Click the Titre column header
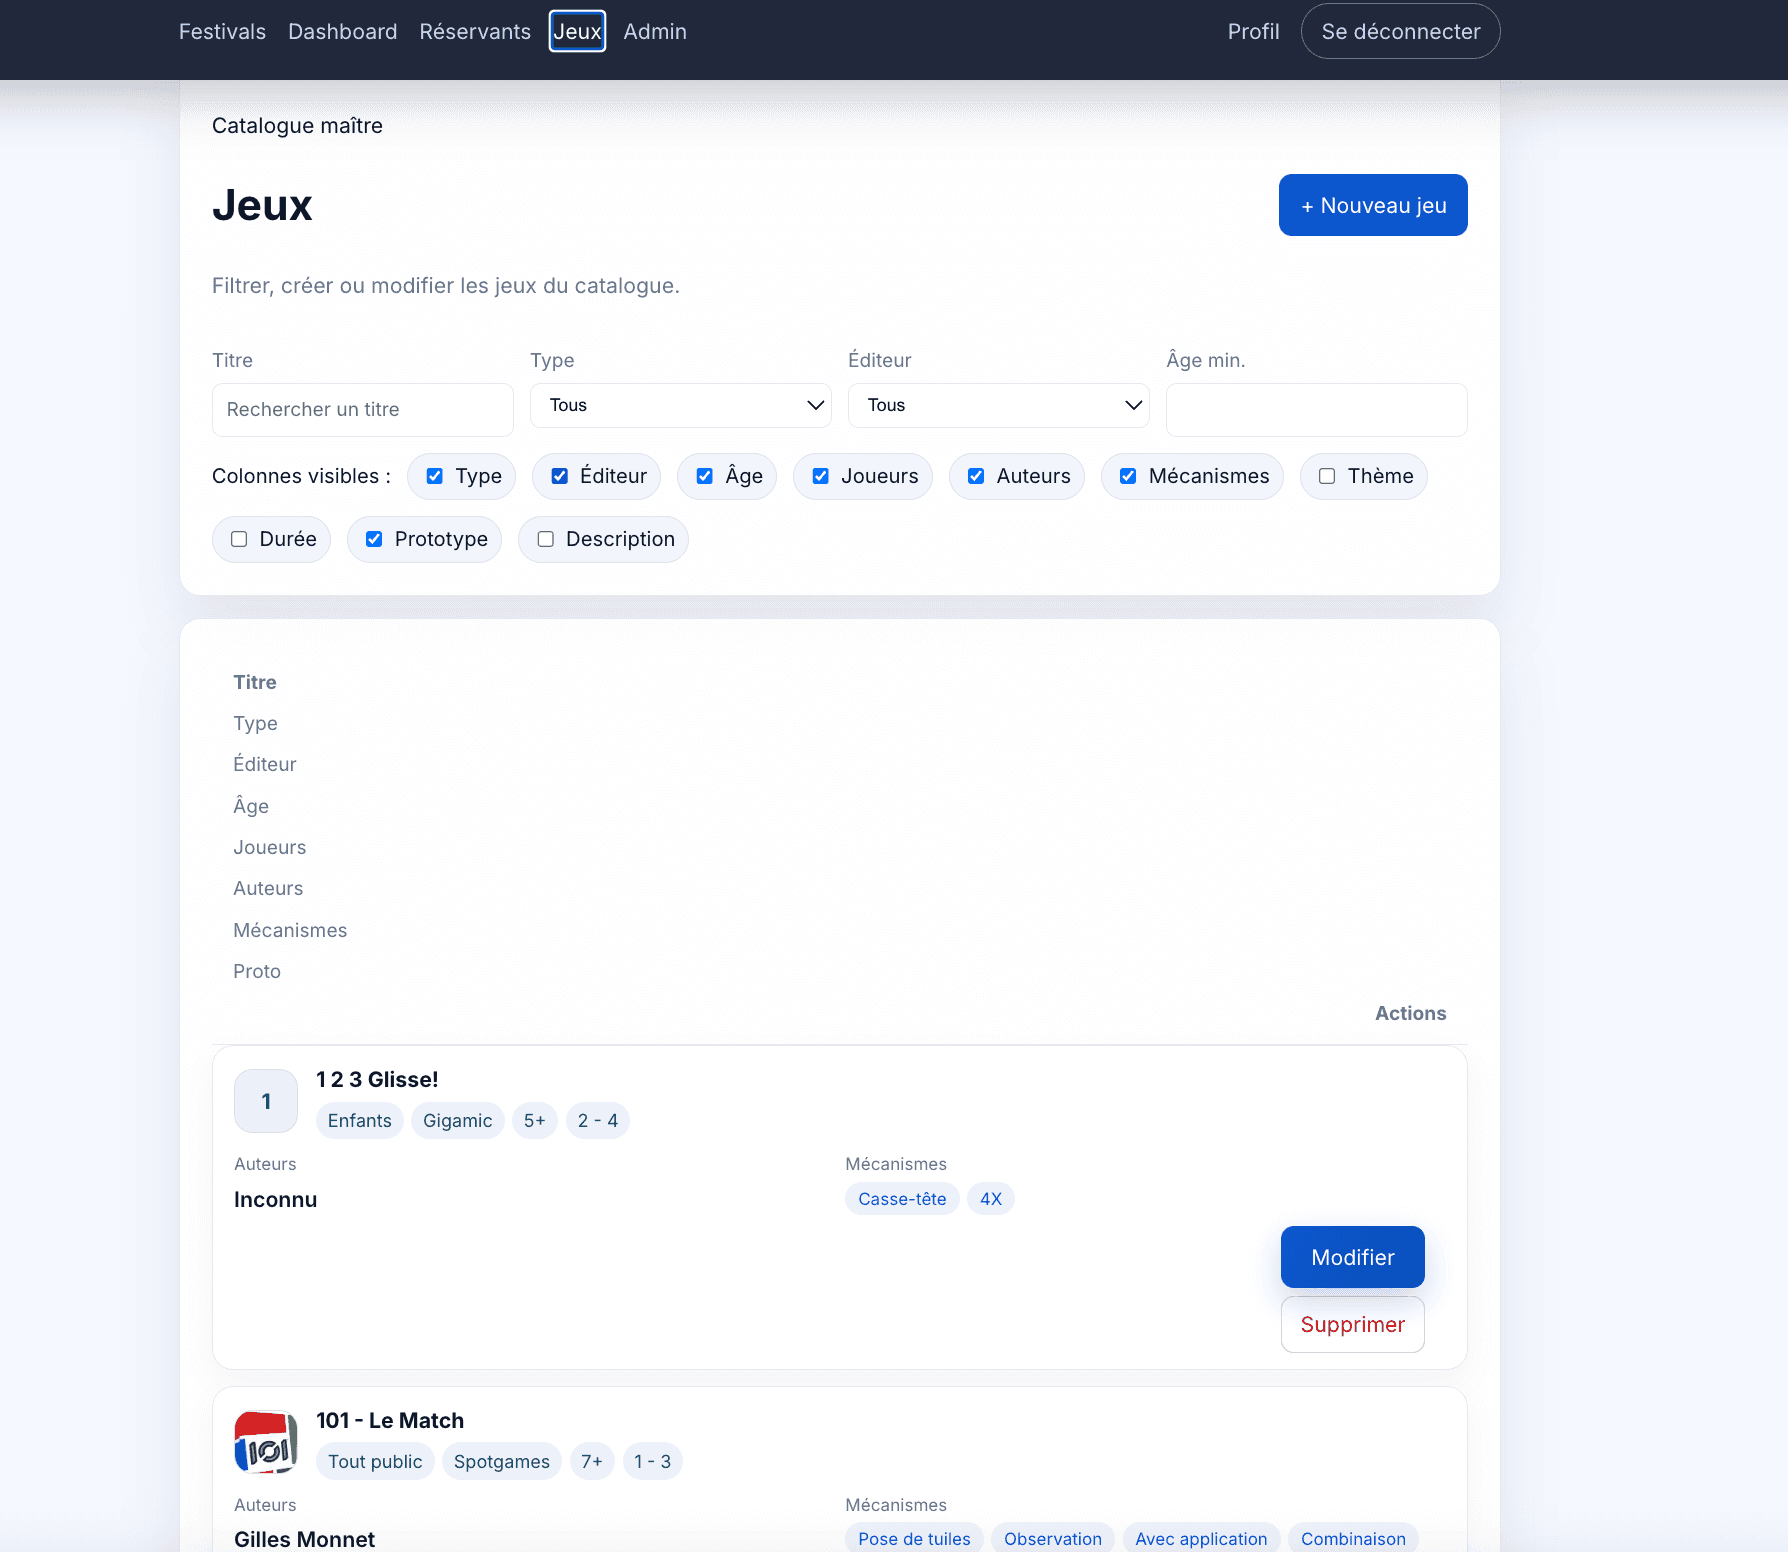Screen dimensions: 1788x1552 coord(255,682)
